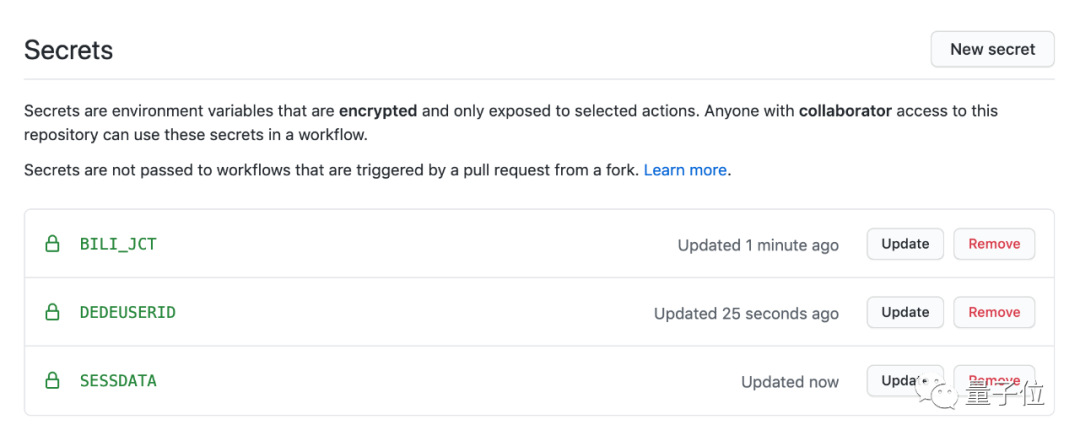1080x441 pixels.
Task: Select the SESSDATA secret name
Action: click(118, 381)
